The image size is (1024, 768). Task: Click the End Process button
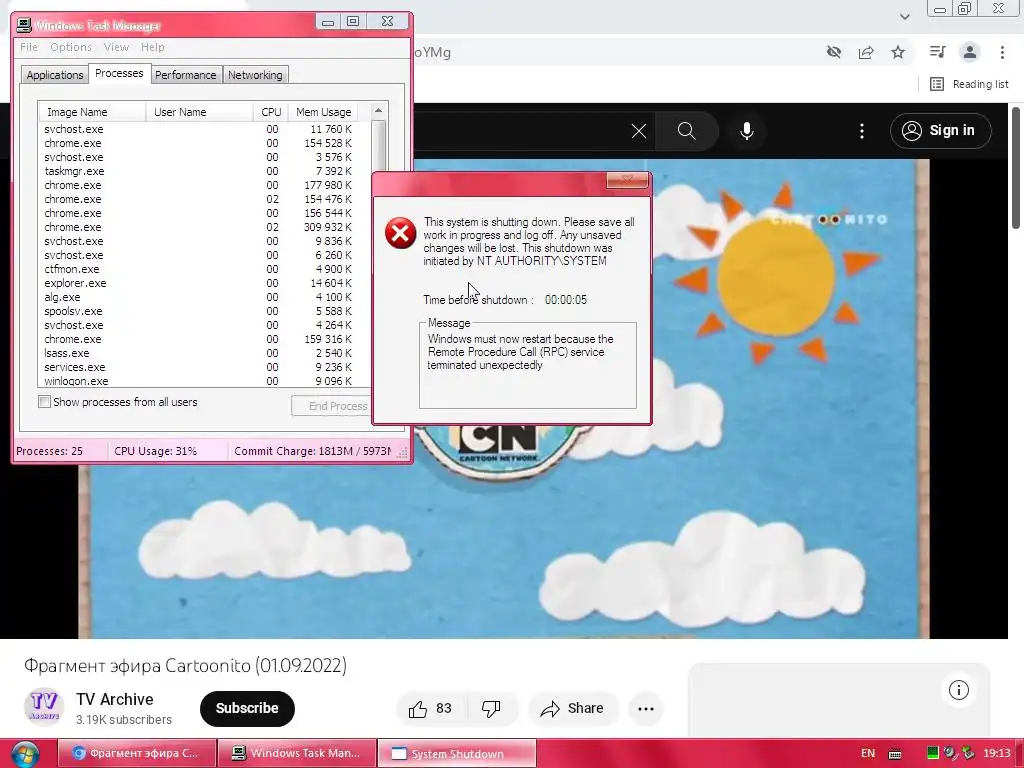click(x=333, y=406)
